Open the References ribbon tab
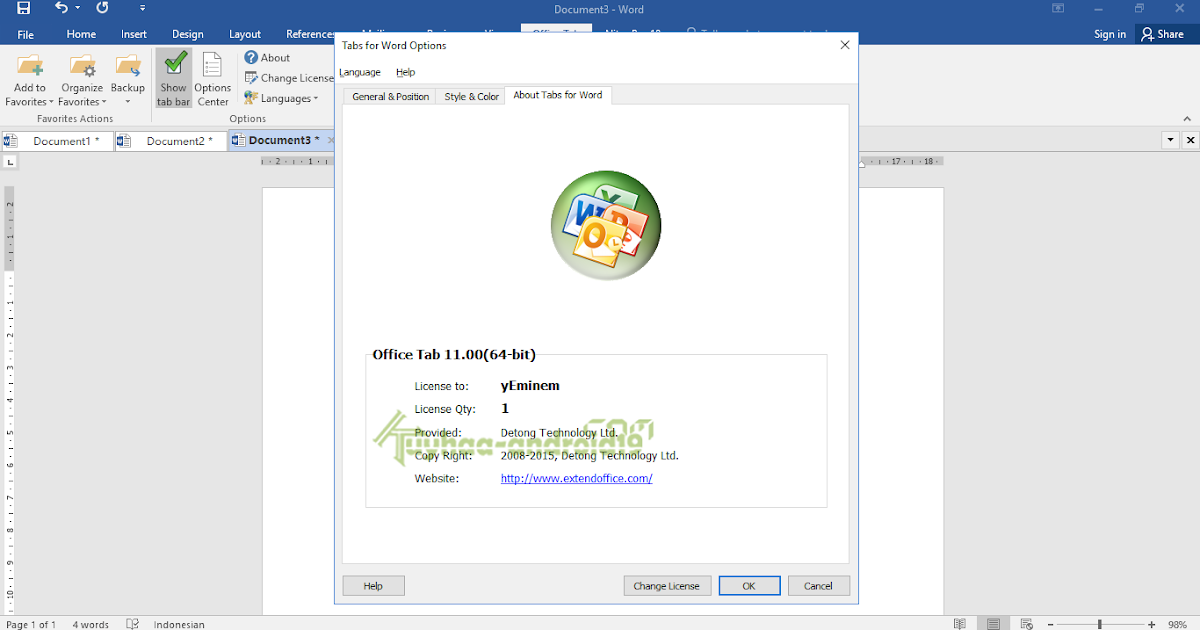Screen dimensions: 1200x630 (310, 34)
